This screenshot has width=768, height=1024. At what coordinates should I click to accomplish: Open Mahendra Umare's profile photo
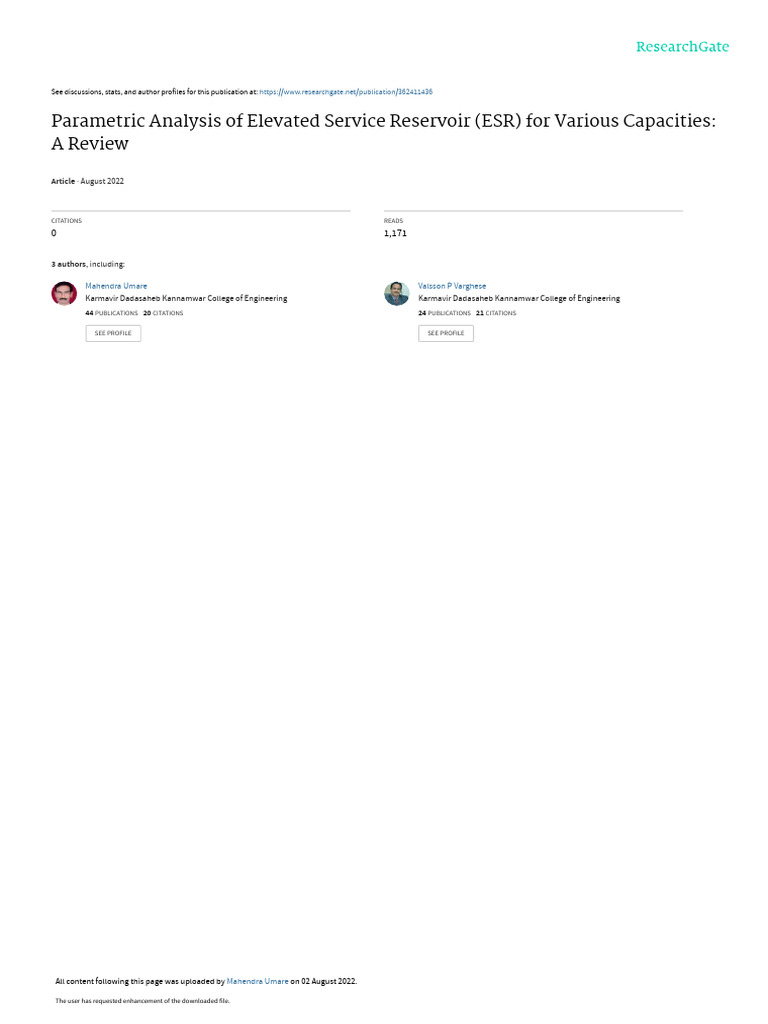(x=64, y=293)
